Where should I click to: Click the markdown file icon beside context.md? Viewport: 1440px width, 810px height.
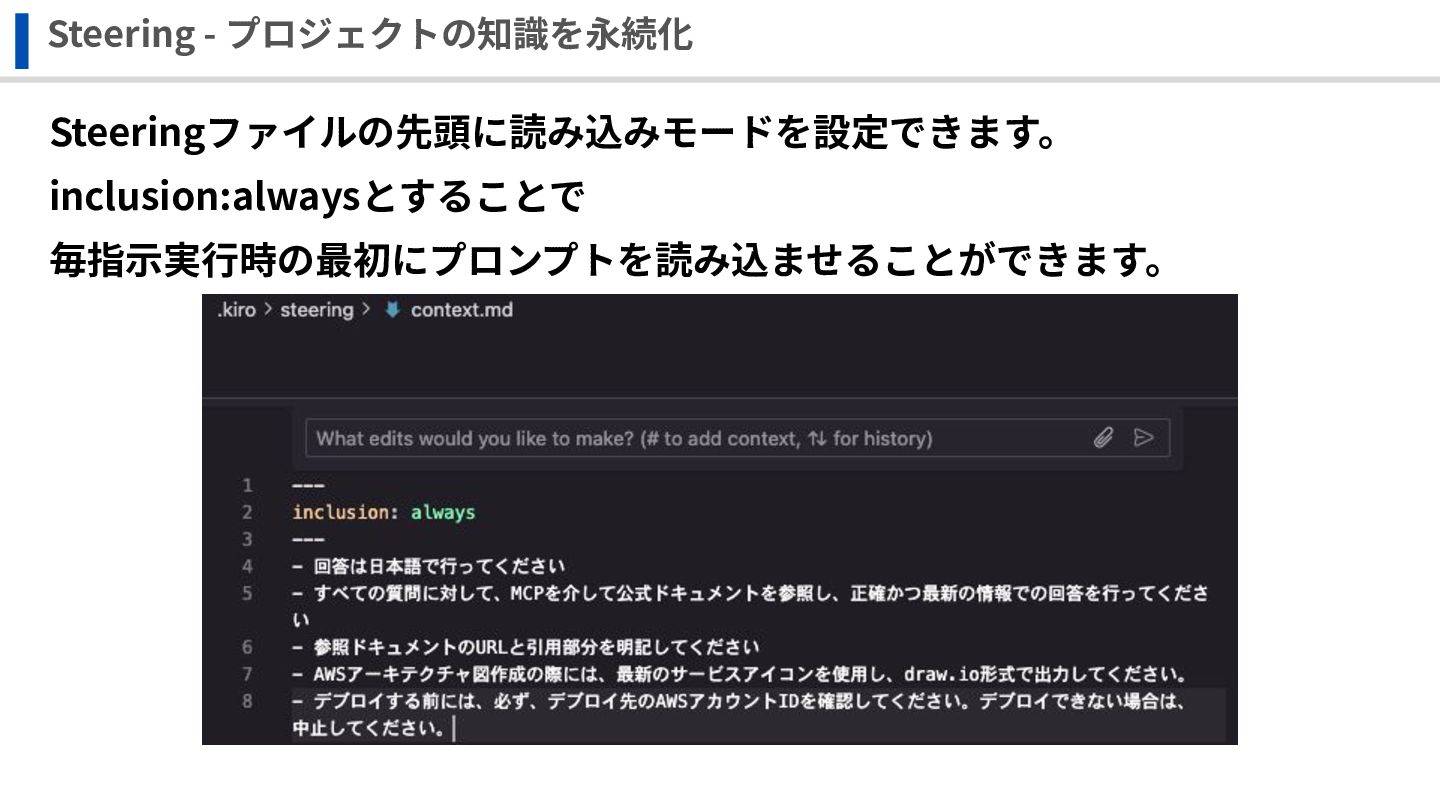(x=392, y=310)
